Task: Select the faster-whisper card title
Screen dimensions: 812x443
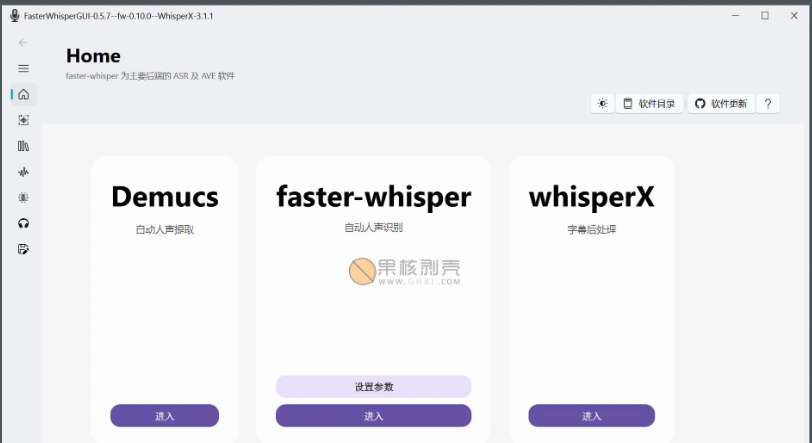Action: pyautogui.click(x=373, y=197)
